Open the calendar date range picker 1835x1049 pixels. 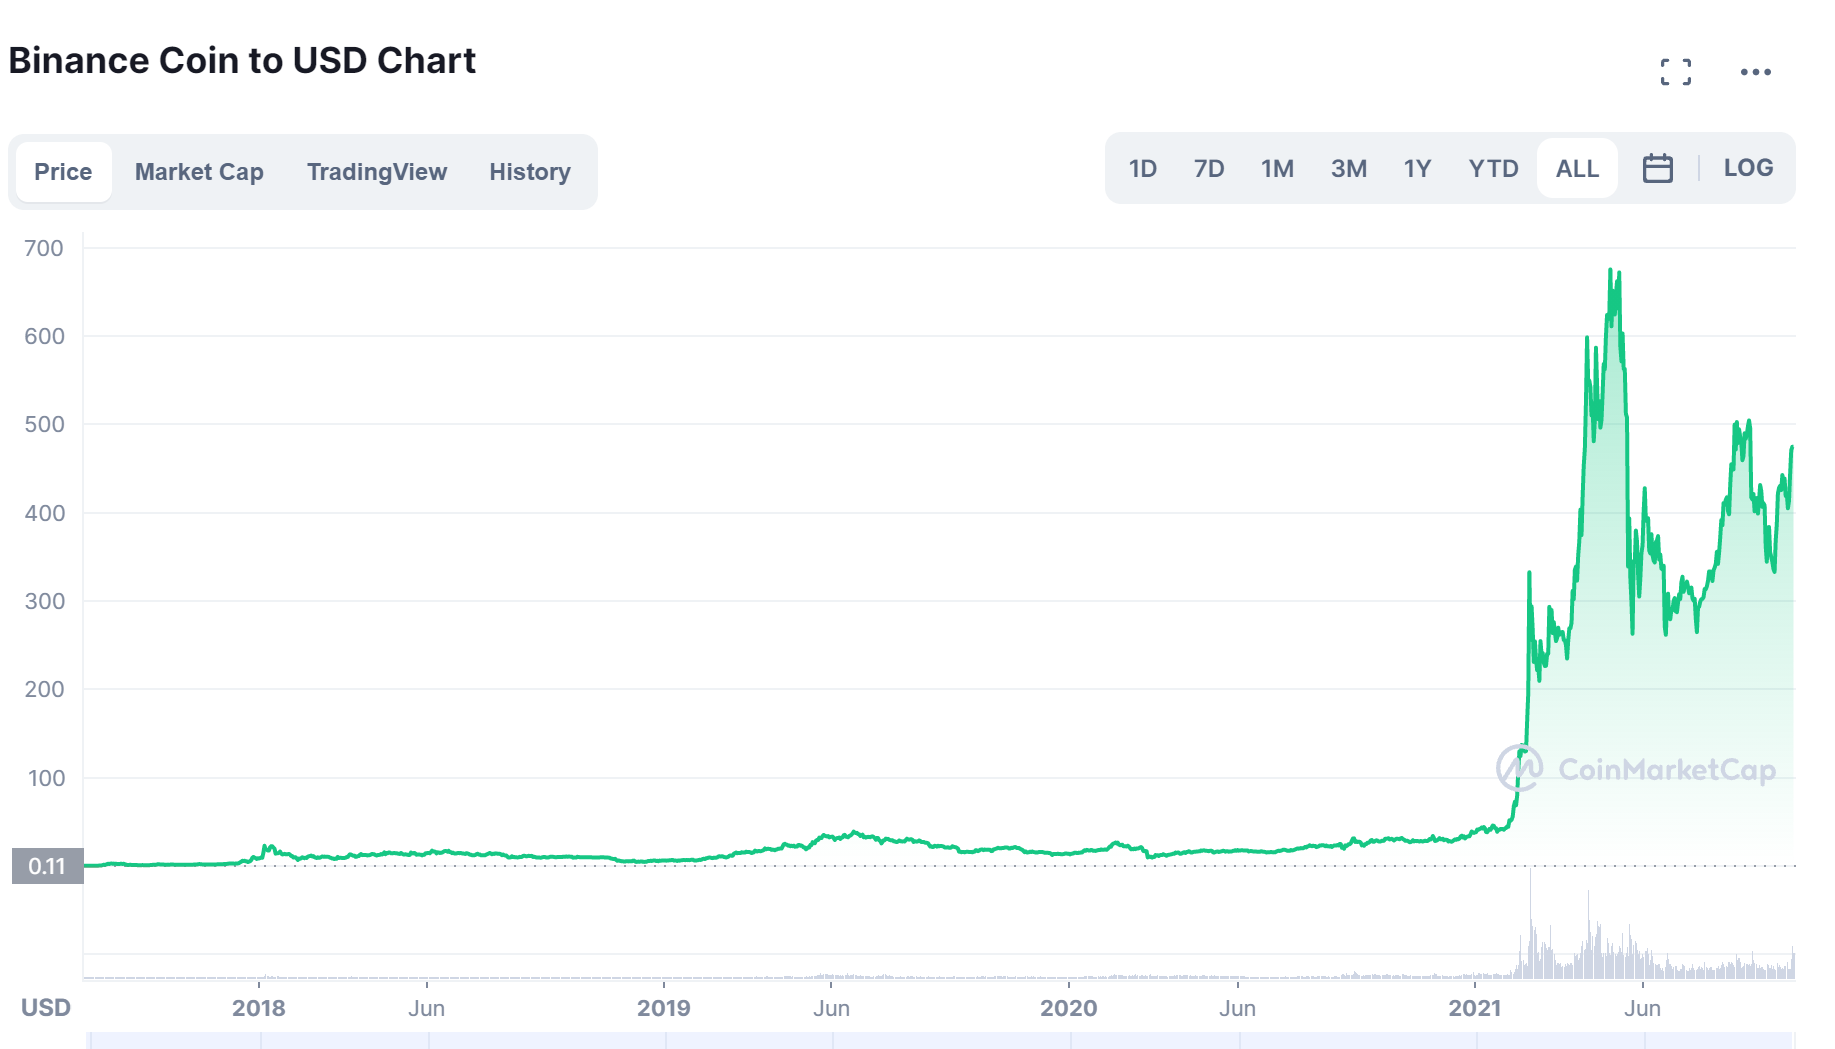click(x=1658, y=168)
